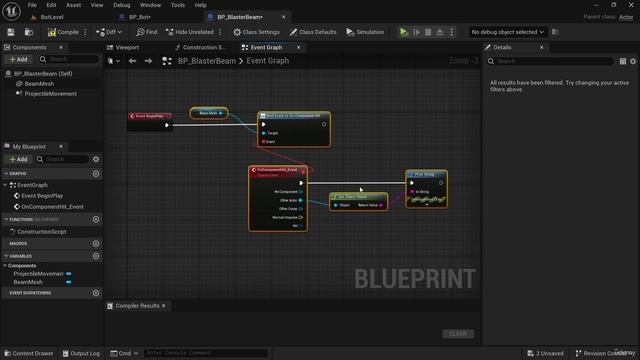Open Class Defaults
This screenshot has height=360, width=640.
313,32
